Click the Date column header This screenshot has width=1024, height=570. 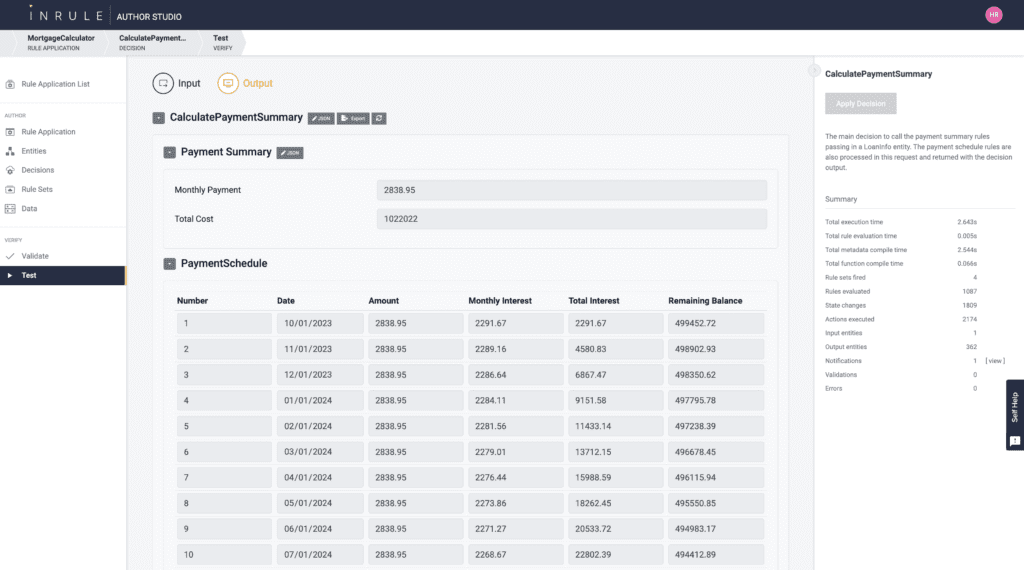pos(285,301)
